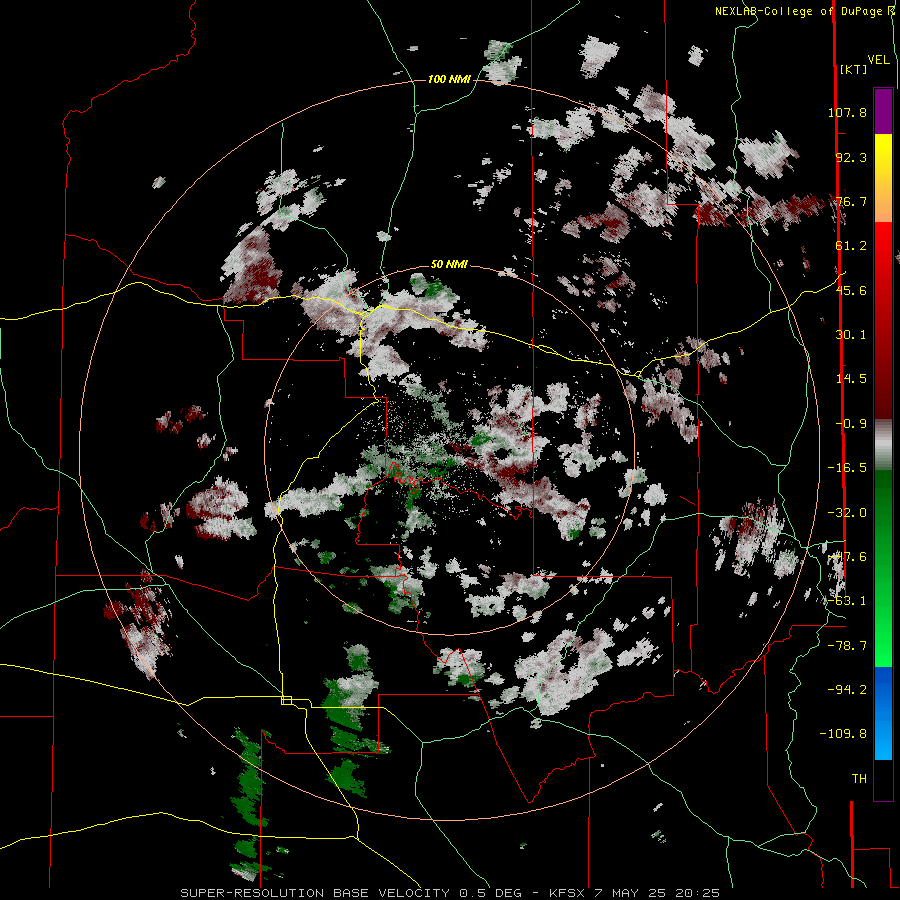Click the "50 NMI" range ring label
Image resolution: width=900 pixels, height=900 pixels.
coord(449,265)
